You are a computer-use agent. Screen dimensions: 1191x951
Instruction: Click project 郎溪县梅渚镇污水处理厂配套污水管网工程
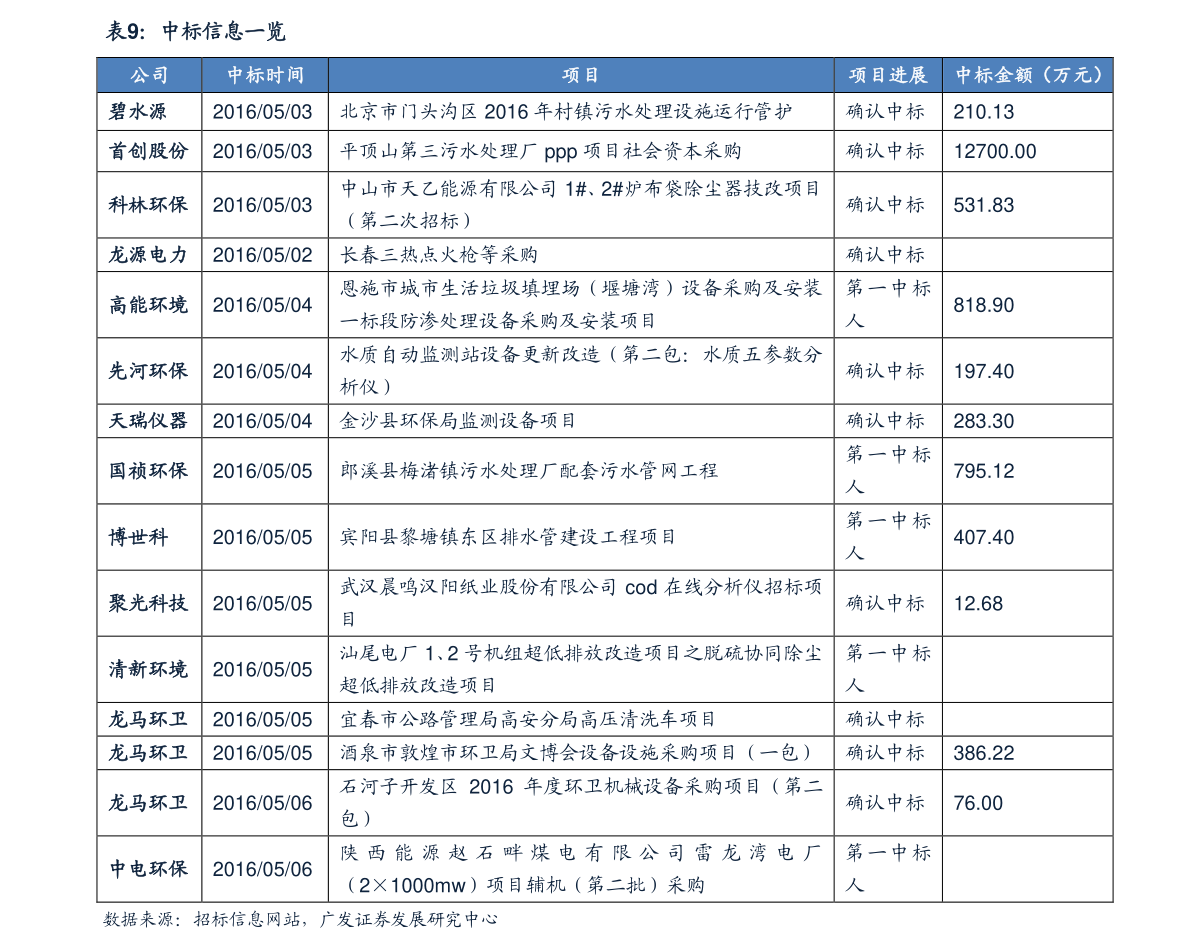click(x=529, y=471)
